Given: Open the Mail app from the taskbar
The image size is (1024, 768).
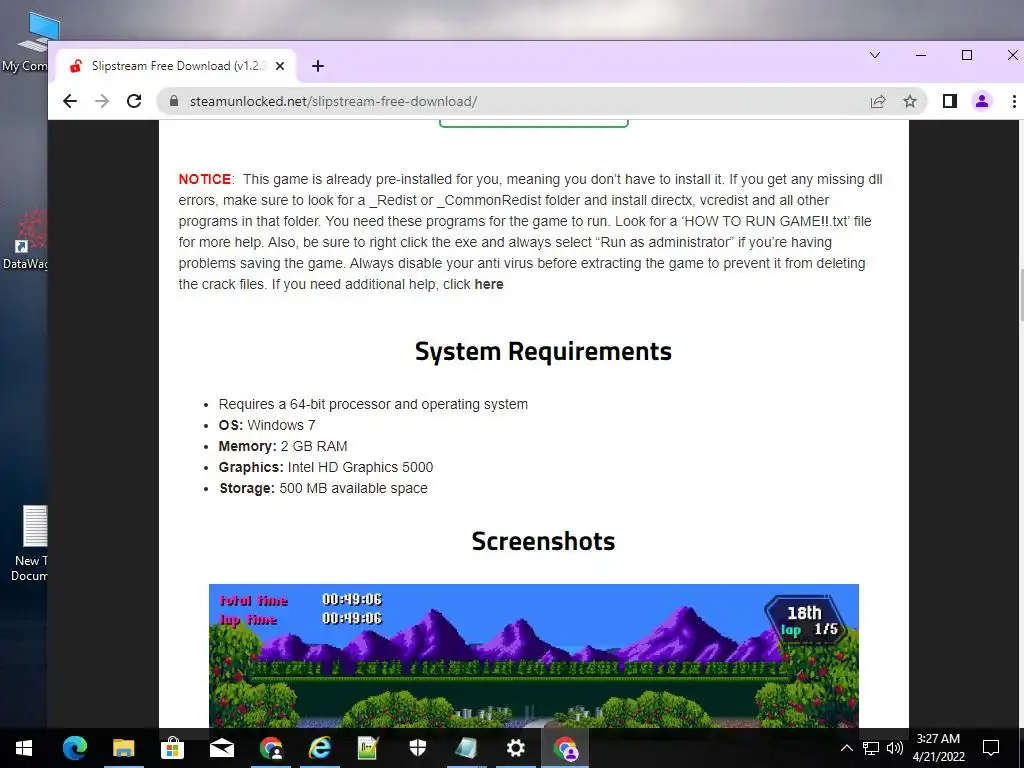Looking at the screenshot, I should [x=221, y=748].
